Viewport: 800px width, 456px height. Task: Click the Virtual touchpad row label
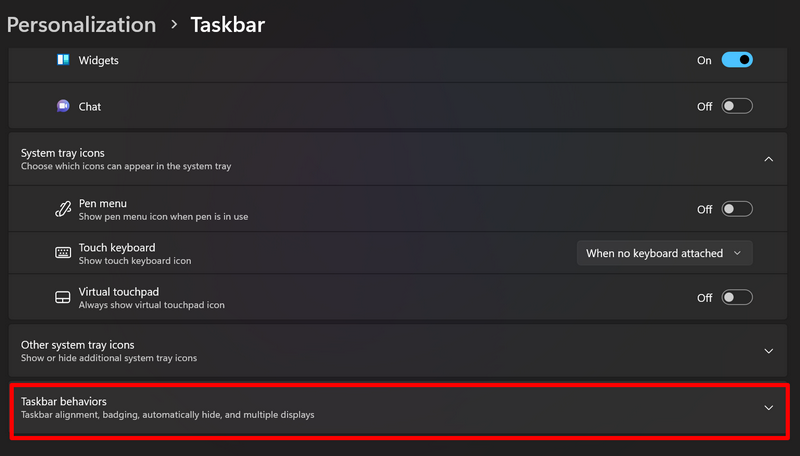point(118,291)
